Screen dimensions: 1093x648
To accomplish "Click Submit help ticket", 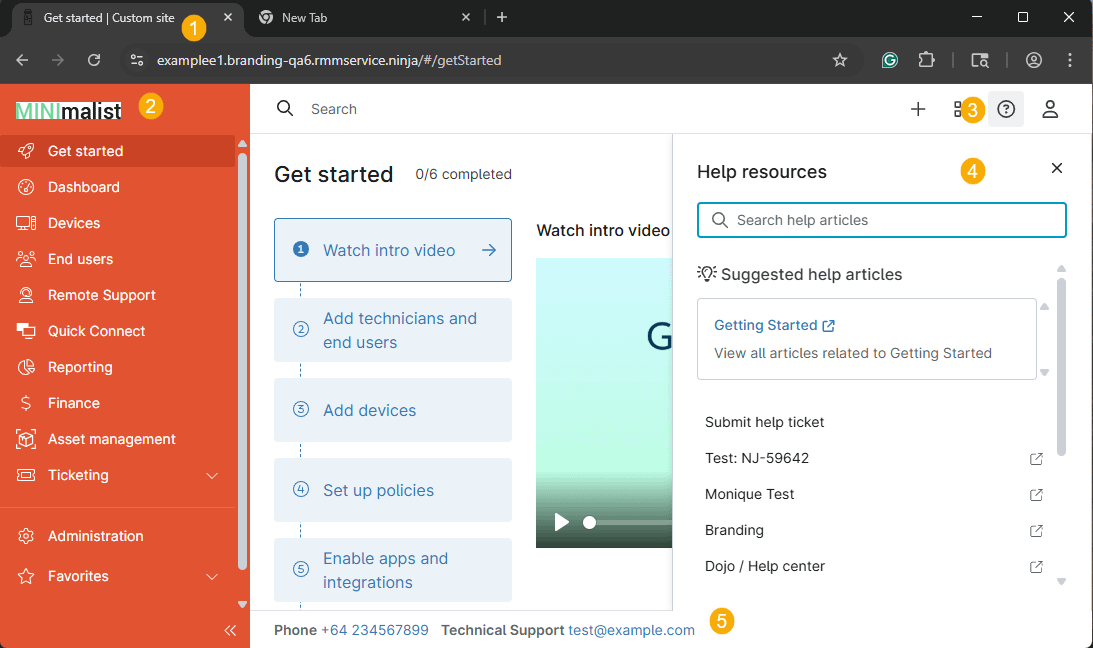I will click(x=765, y=422).
